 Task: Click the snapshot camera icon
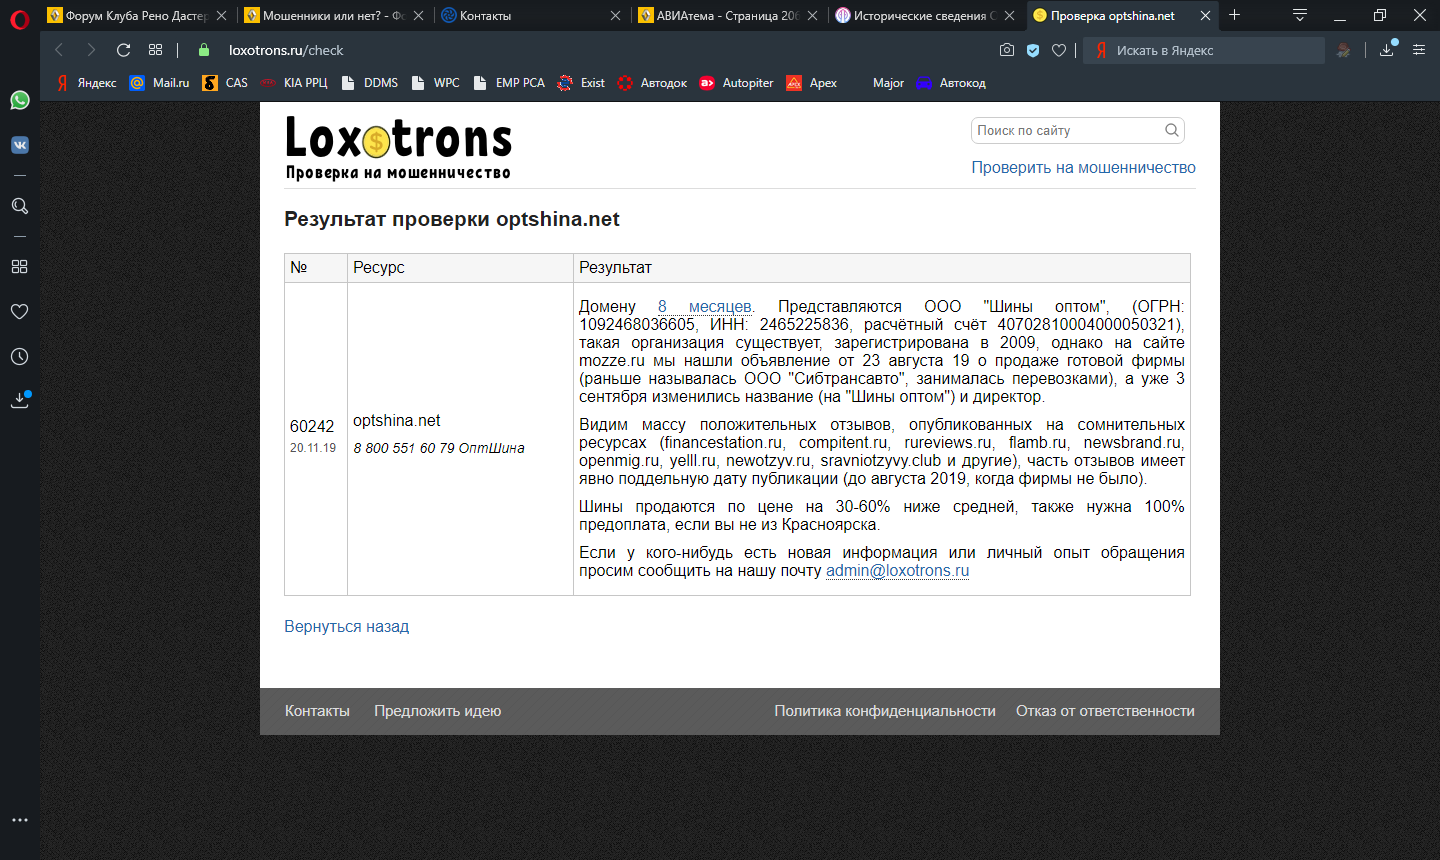click(1007, 50)
